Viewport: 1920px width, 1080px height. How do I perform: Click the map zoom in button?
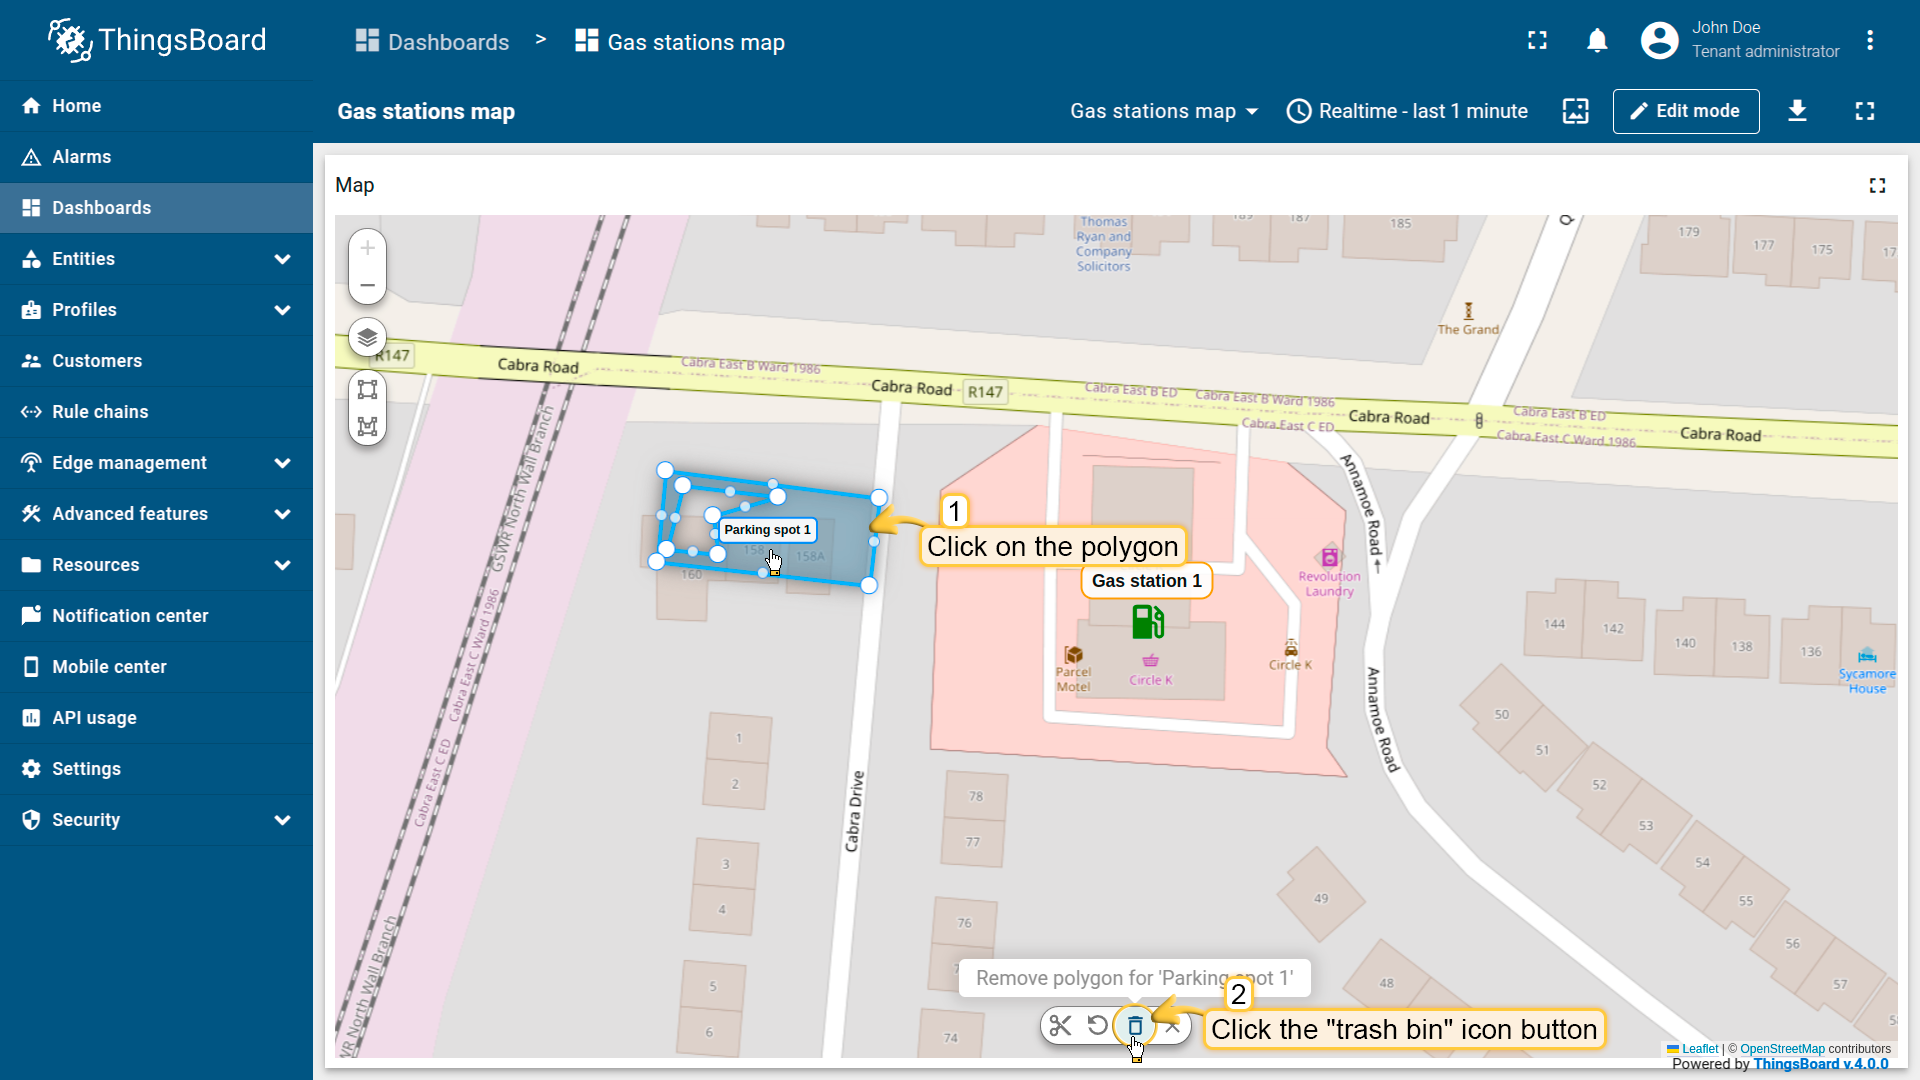coord(367,248)
